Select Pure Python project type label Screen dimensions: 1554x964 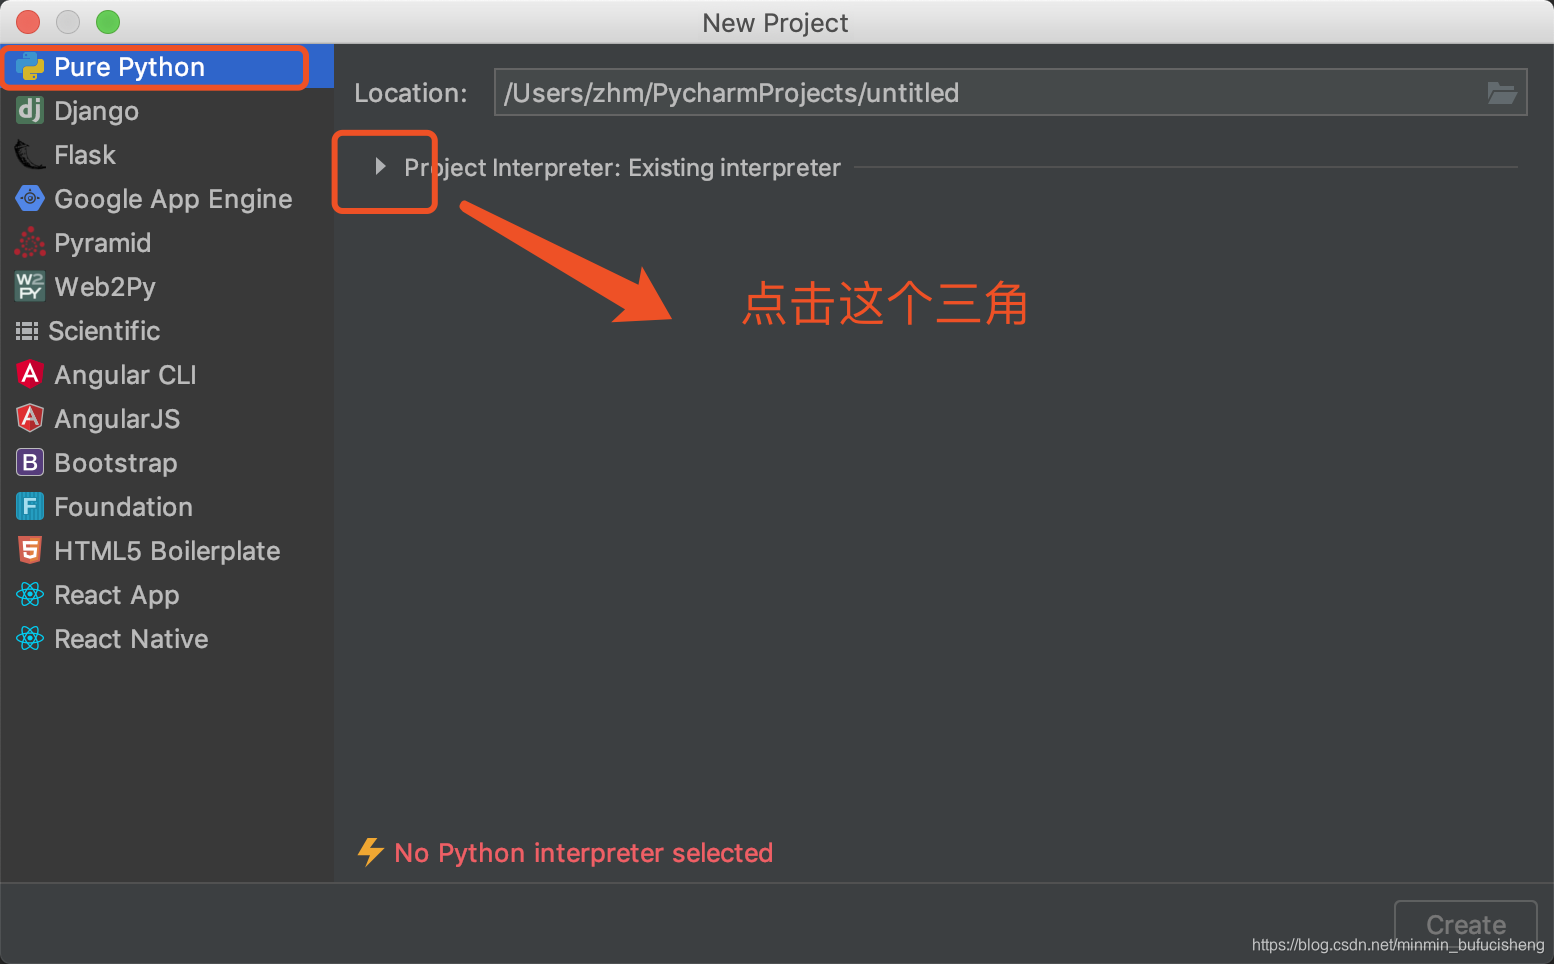click(x=129, y=67)
